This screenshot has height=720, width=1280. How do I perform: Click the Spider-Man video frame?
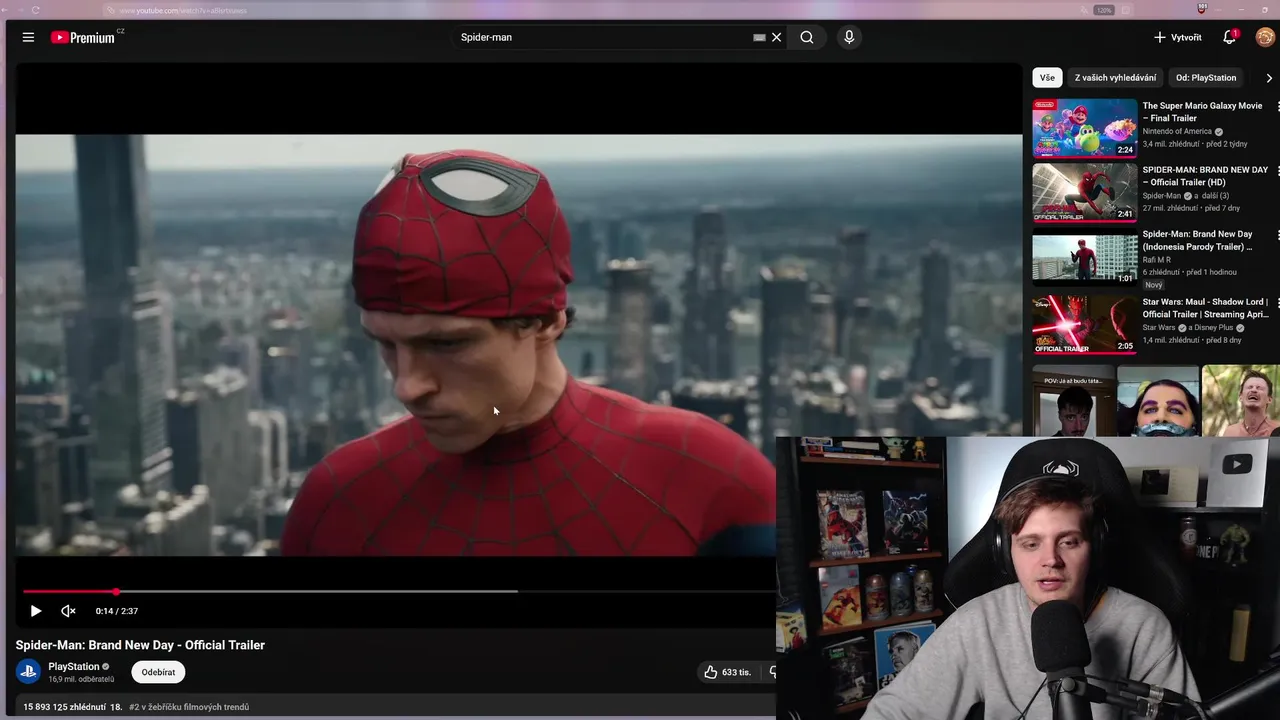tap(518, 345)
